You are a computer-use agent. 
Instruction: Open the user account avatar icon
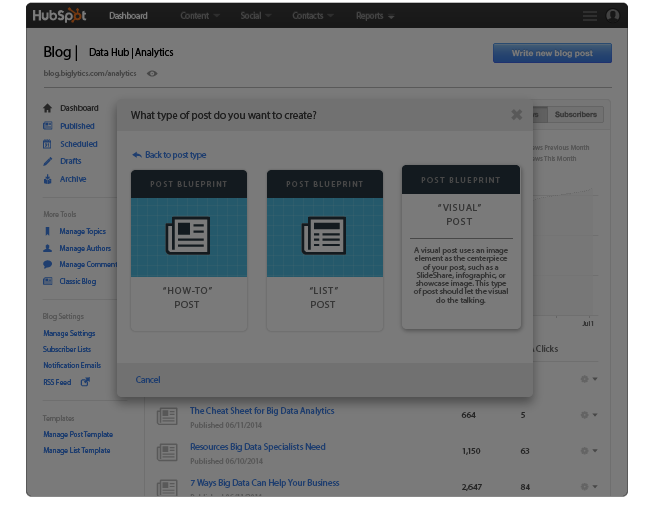[x=613, y=15]
